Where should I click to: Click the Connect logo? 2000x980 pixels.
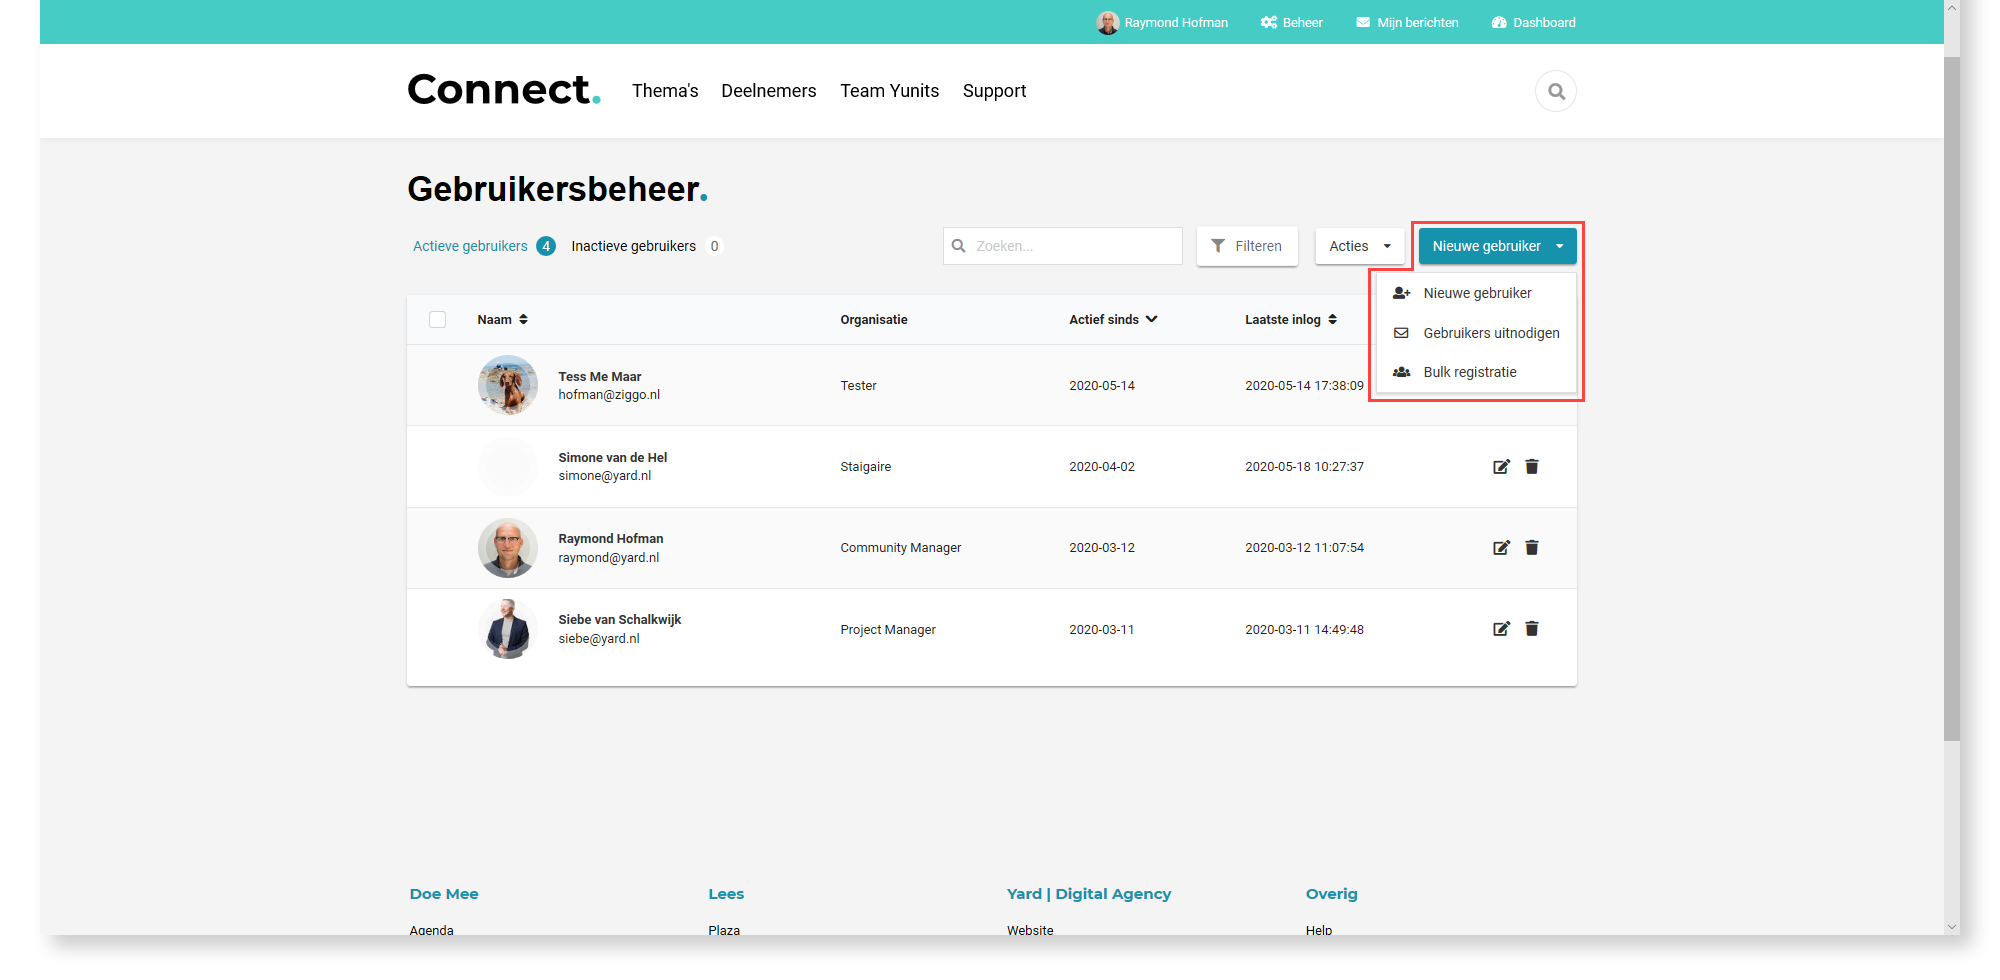[504, 90]
